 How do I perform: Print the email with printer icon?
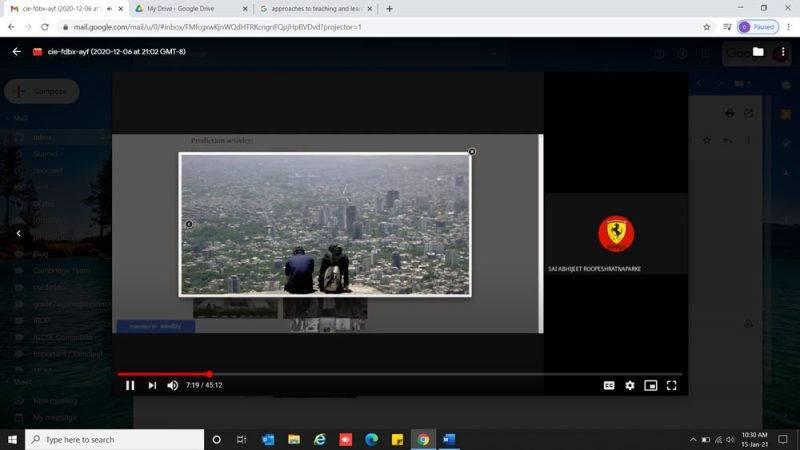pyautogui.click(x=729, y=113)
